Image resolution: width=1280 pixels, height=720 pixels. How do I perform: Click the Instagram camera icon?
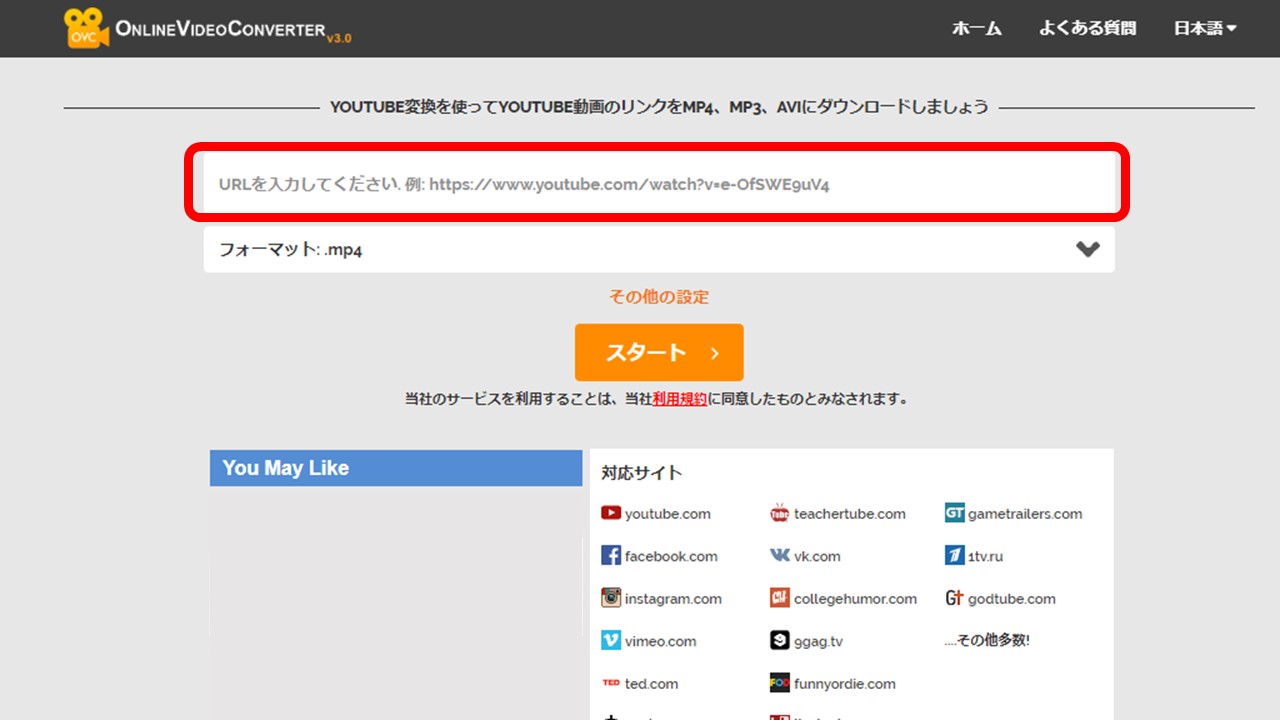pyautogui.click(x=611, y=598)
